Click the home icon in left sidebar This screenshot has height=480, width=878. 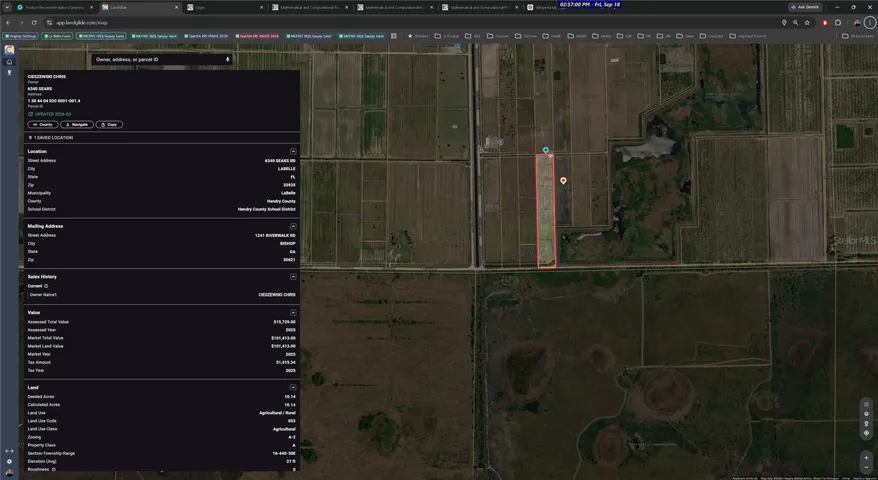click(9, 62)
